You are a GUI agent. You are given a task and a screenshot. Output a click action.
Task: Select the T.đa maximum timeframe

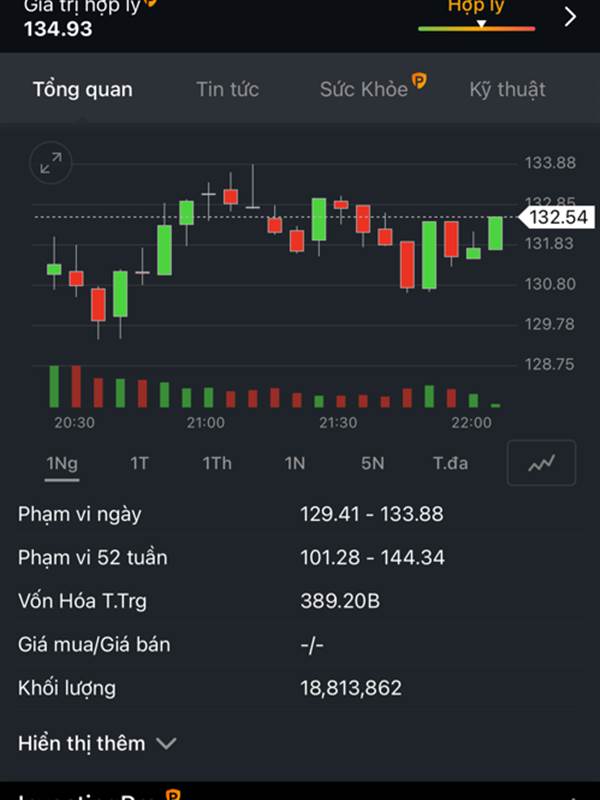coord(451,463)
